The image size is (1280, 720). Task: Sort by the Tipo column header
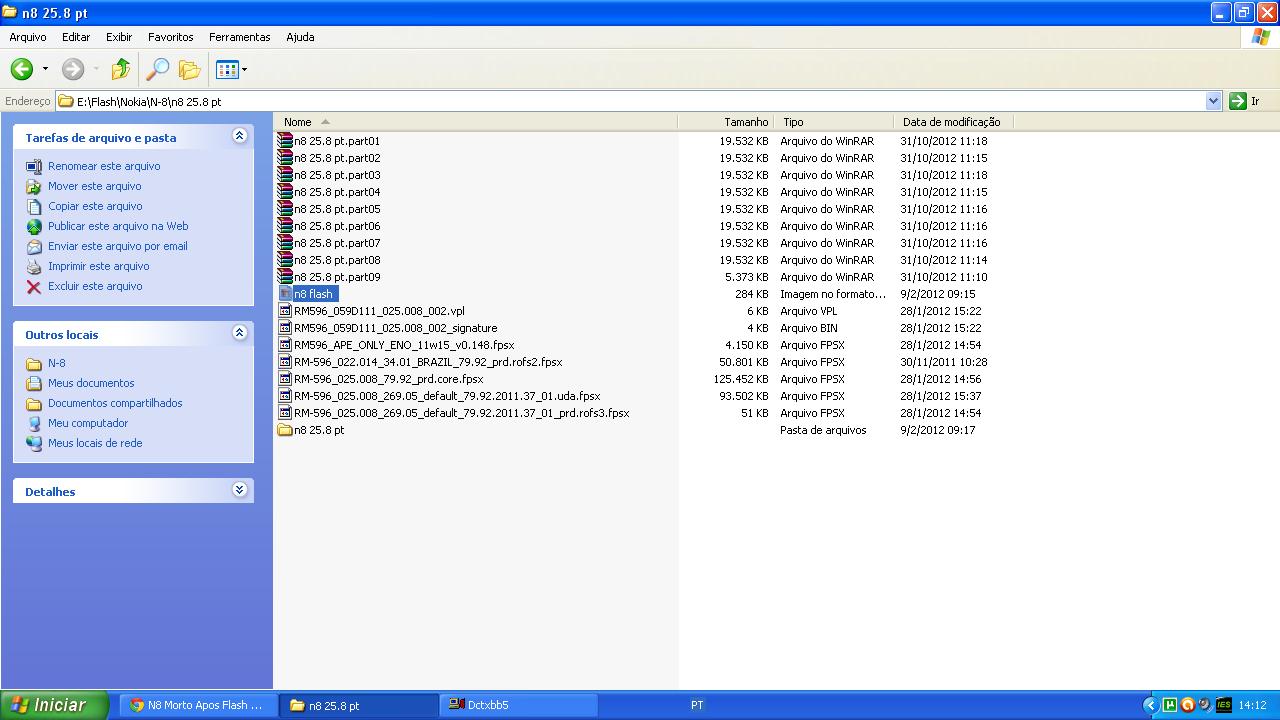pyautogui.click(x=834, y=122)
